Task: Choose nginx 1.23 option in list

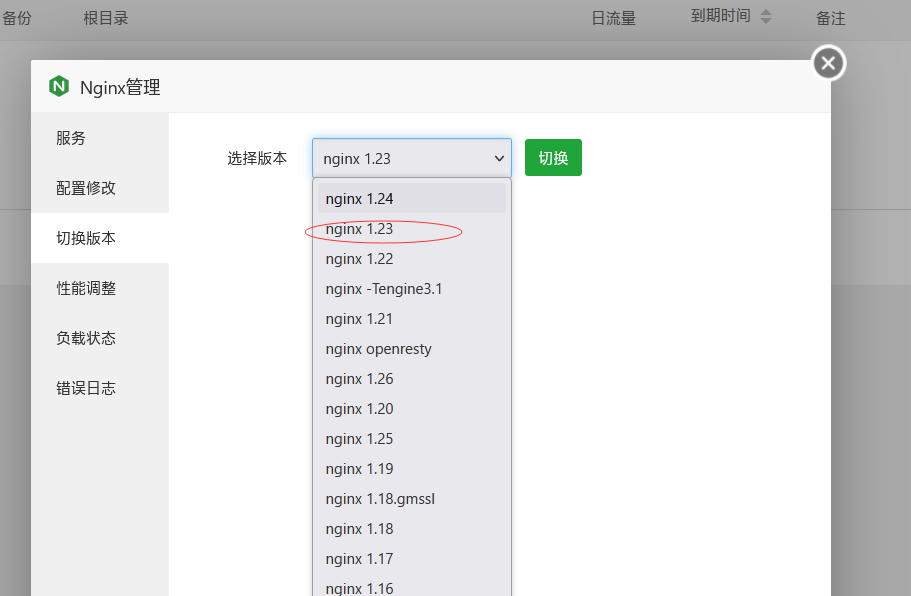Action: click(412, 229)
